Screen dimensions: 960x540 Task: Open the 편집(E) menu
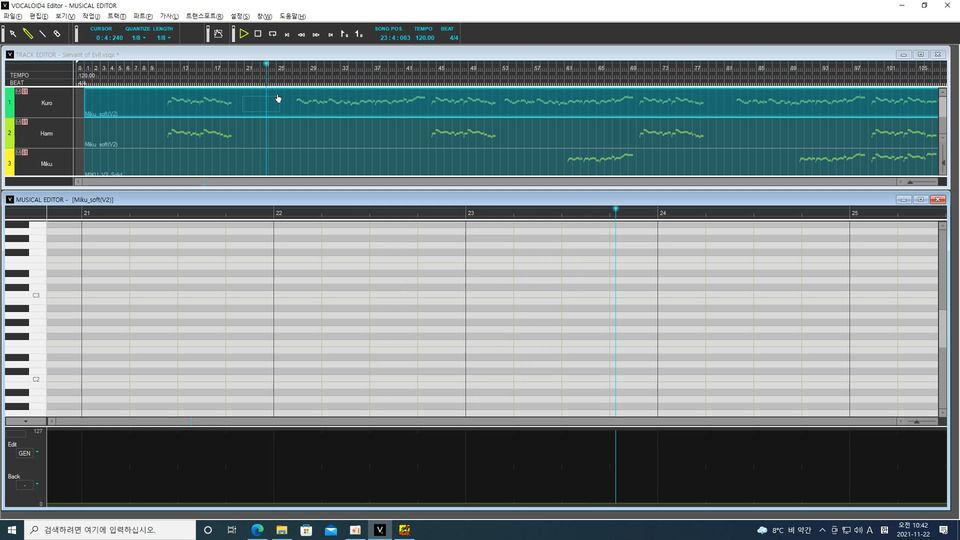(39, 17)
